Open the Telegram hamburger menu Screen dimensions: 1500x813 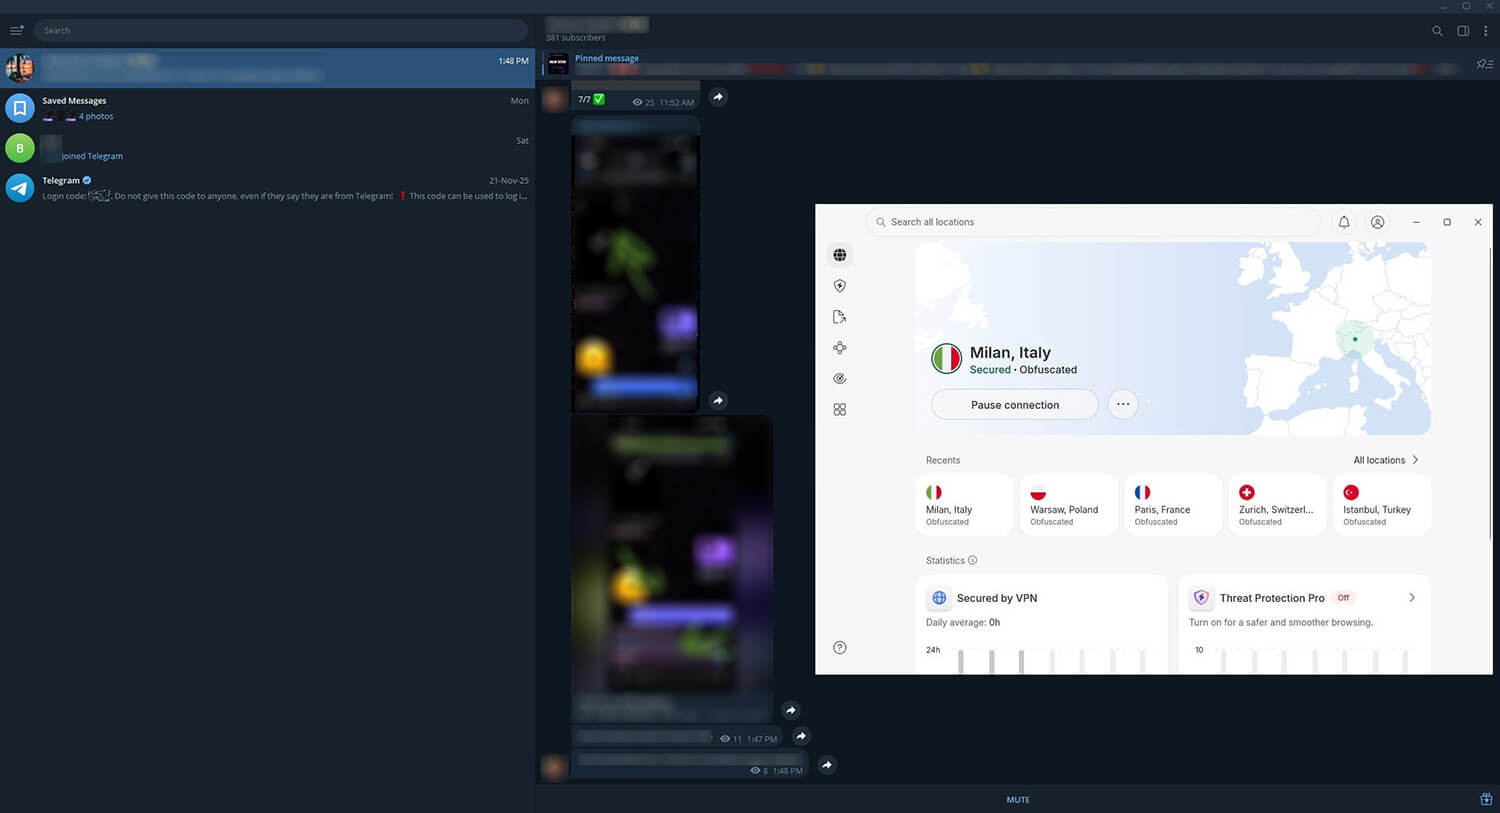(16, 30)
